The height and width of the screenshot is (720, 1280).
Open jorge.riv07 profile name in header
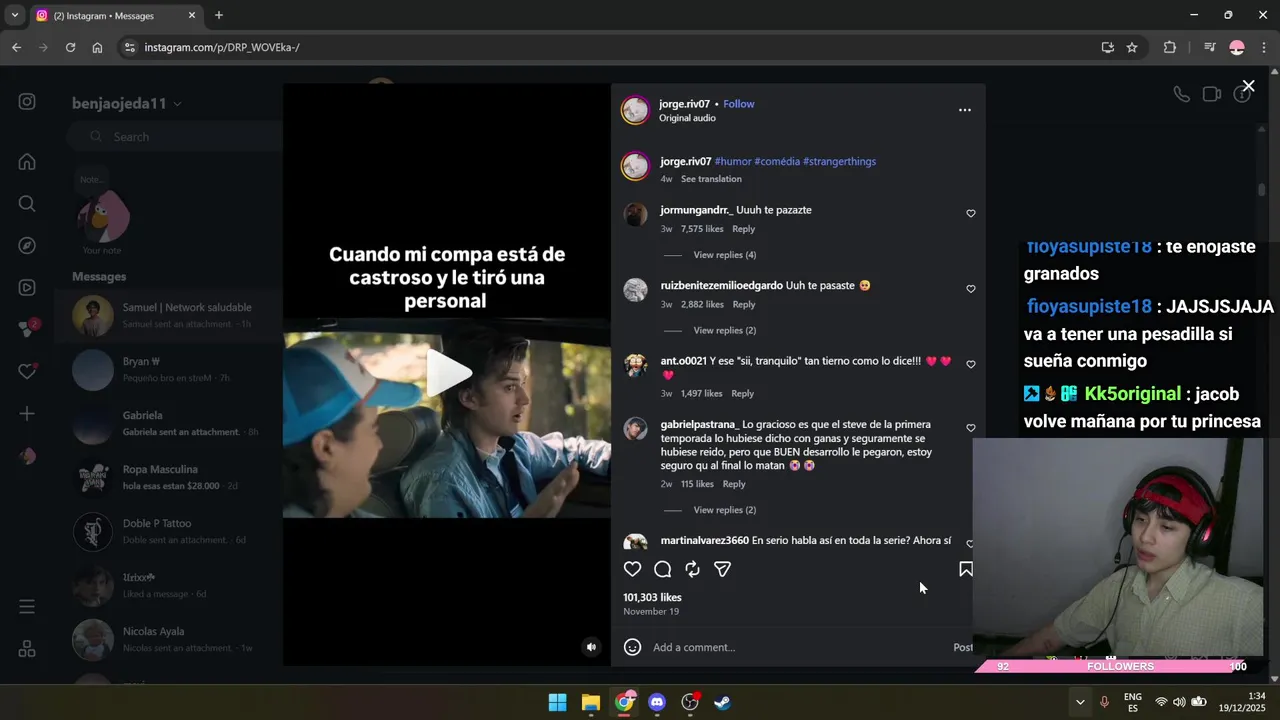click(684, 104)
